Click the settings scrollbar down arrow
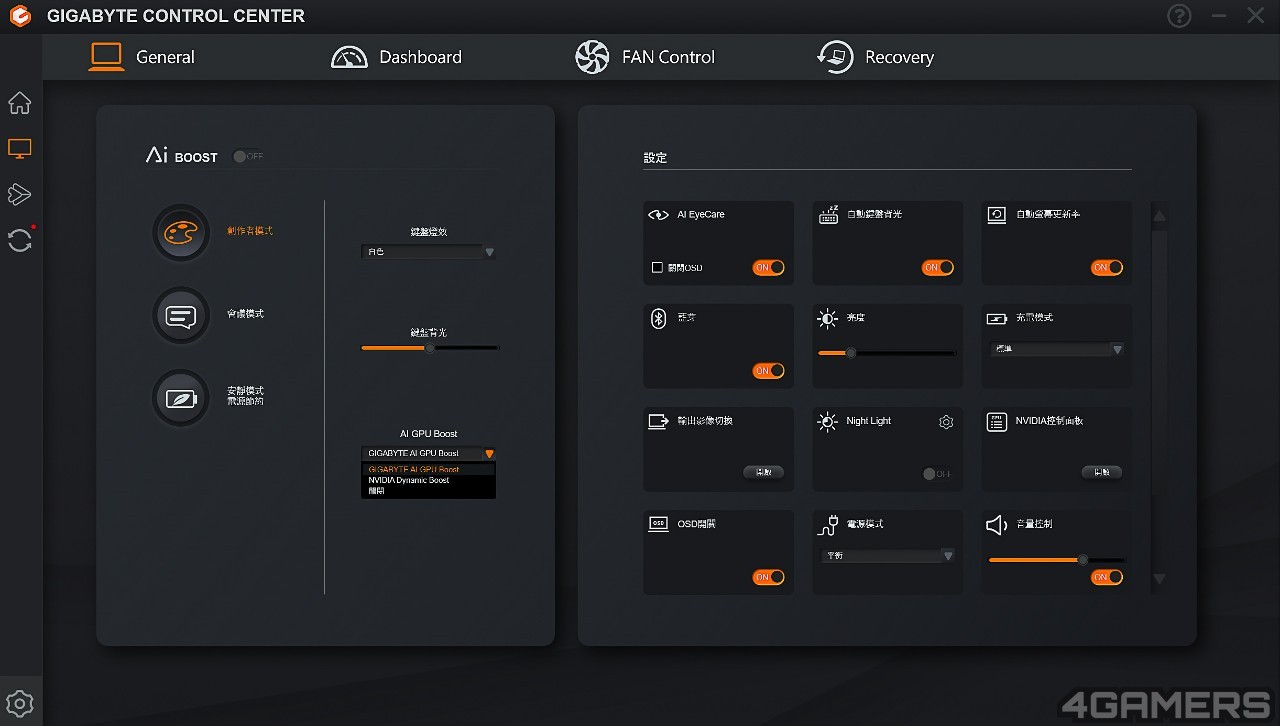The height and width of the screenshot is (726, 1280). coord(1160,579)
